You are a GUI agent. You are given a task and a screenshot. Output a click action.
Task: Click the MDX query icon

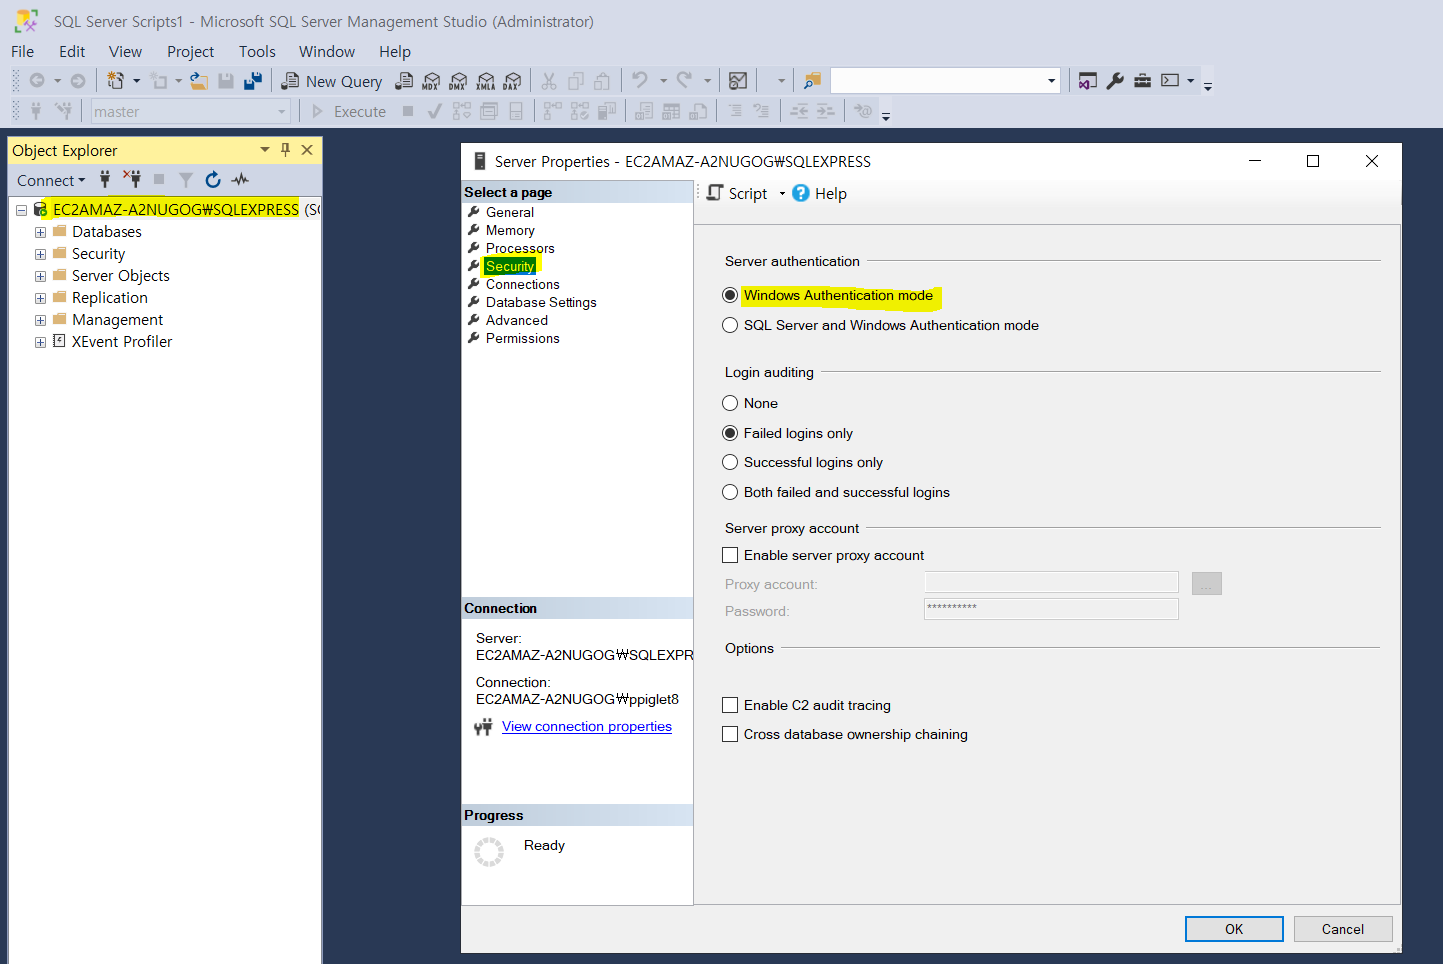click(x=431, y=81)
